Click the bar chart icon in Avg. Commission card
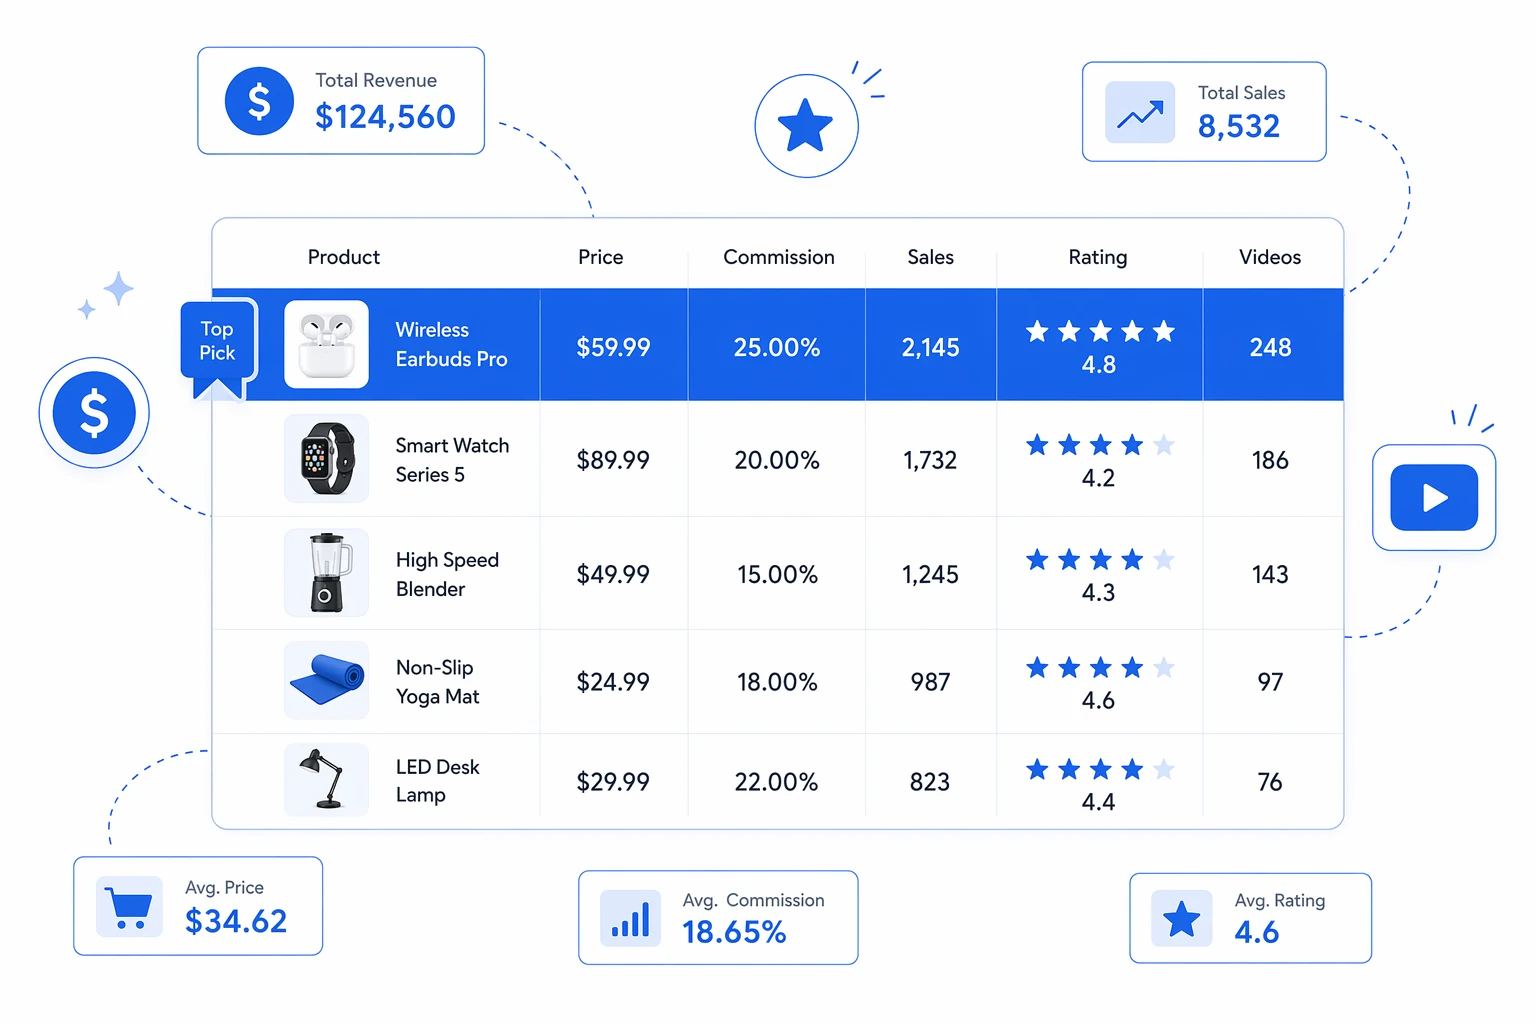 [x=631, y=918]
